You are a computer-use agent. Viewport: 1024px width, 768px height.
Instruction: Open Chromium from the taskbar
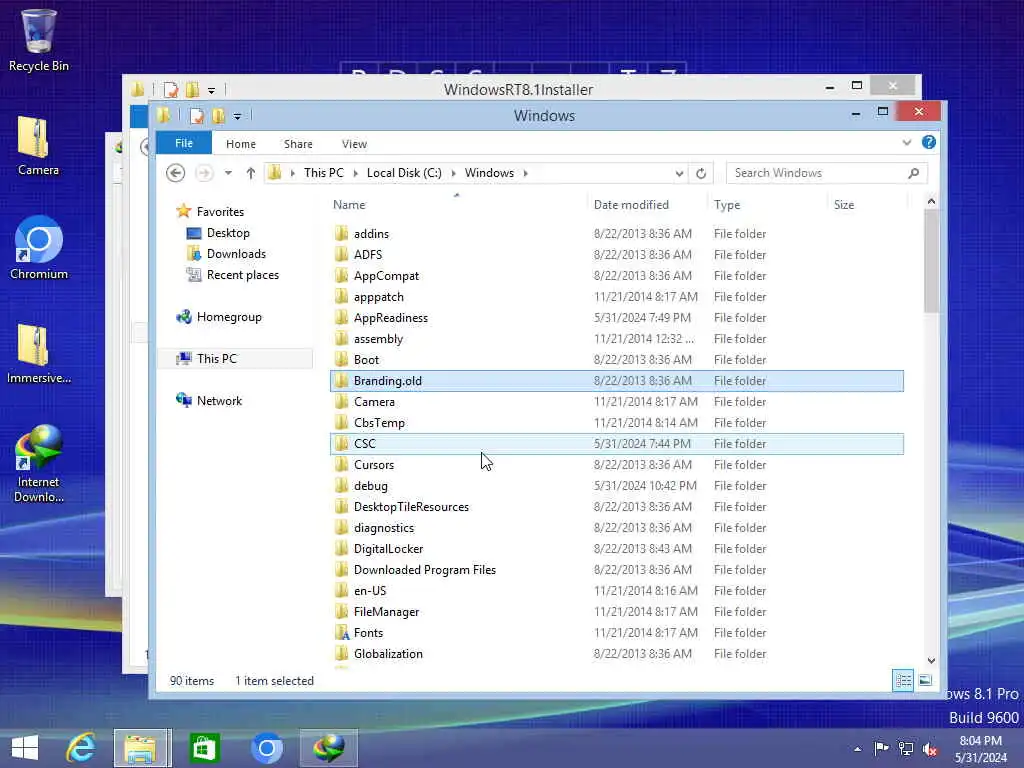[x=266, y=748]
